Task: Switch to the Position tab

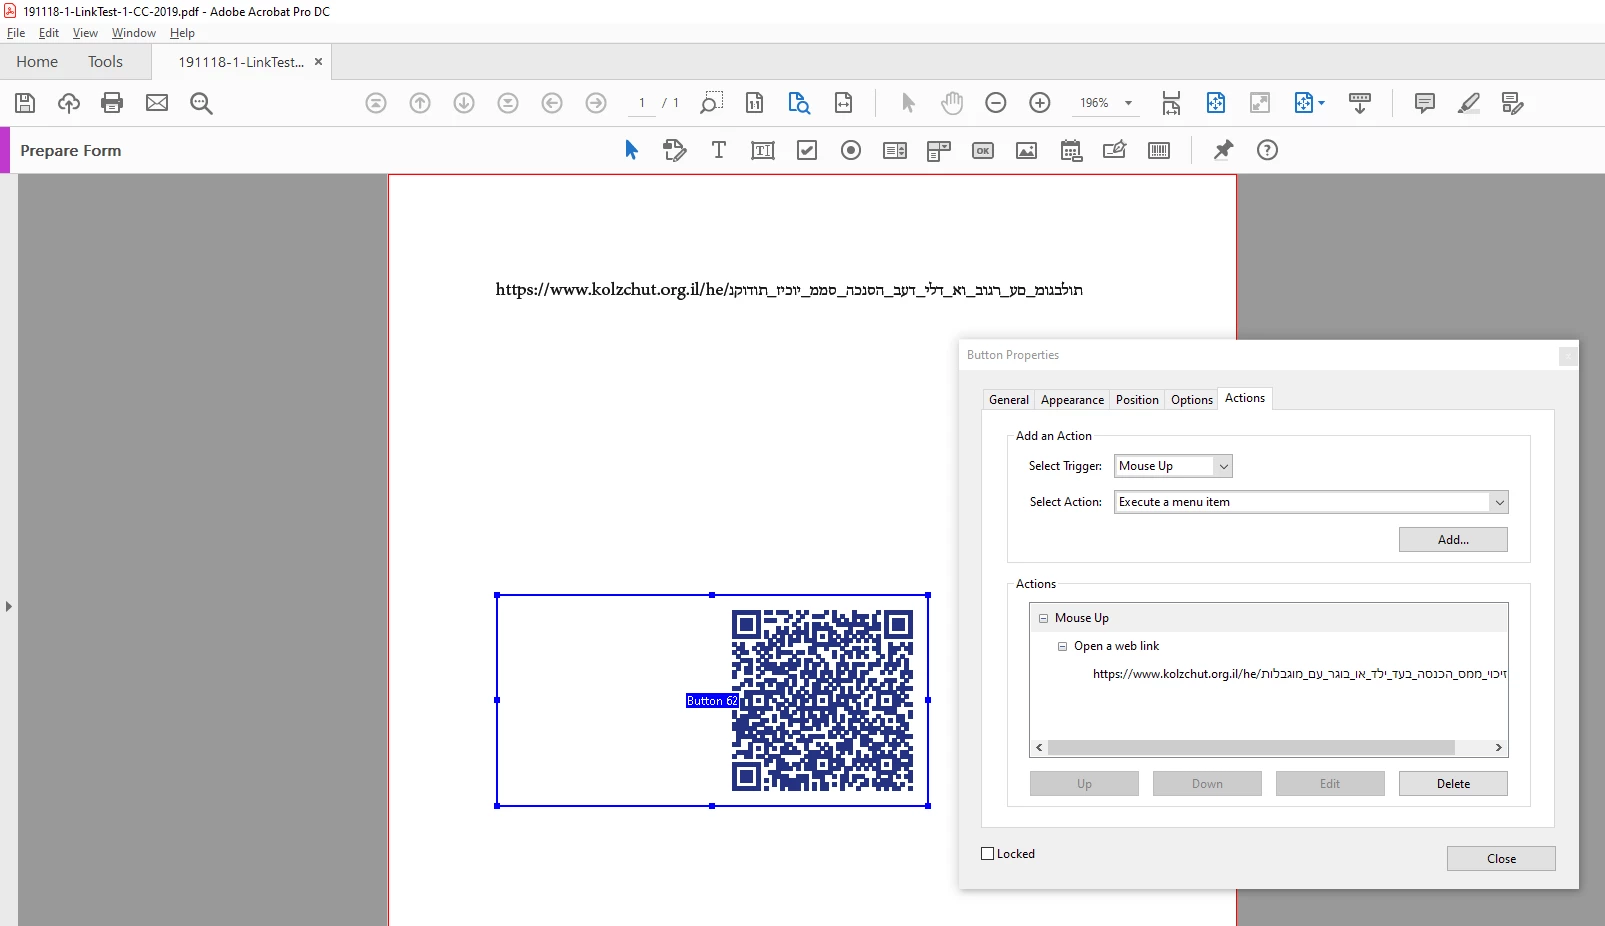Action: point(1137,400)
